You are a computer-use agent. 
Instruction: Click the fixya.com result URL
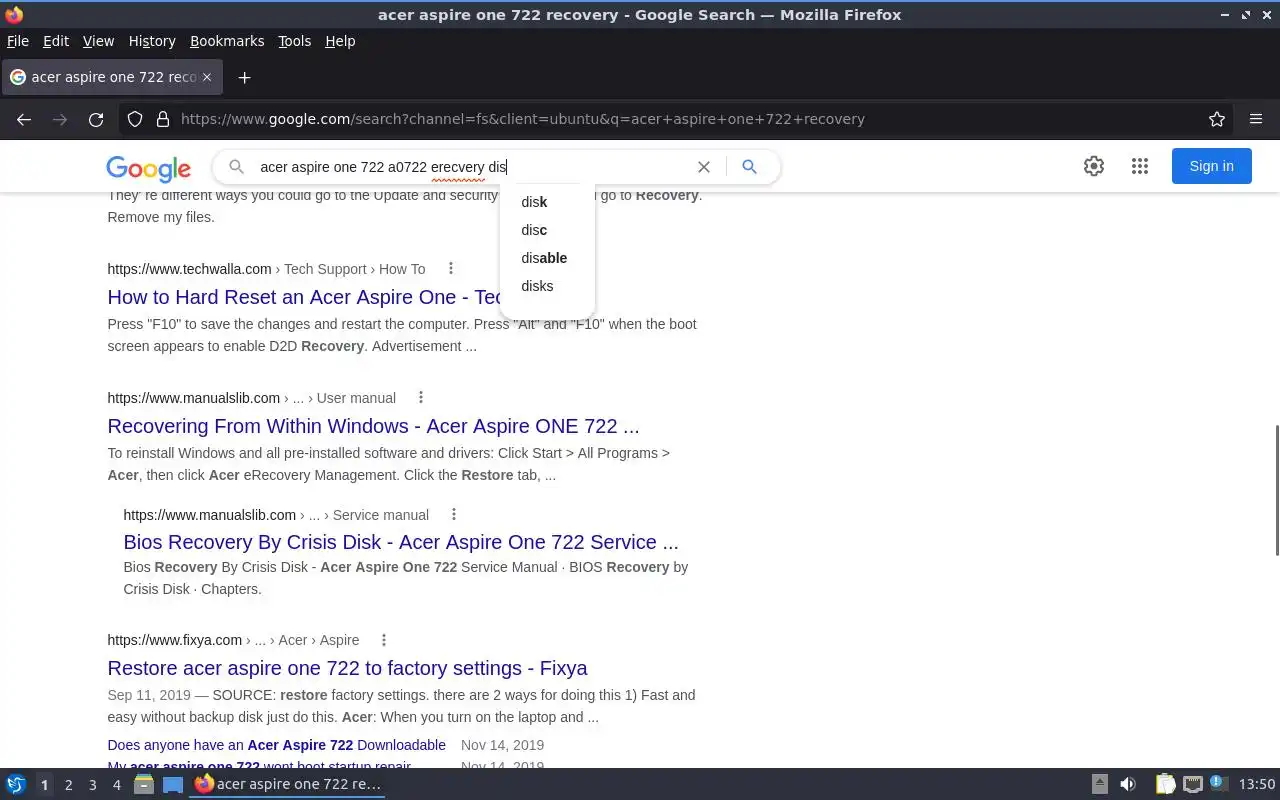[174, 640]
